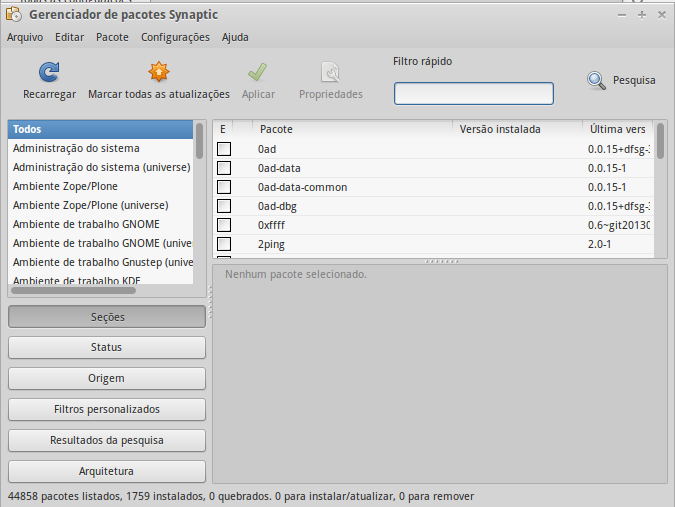Sort by the Versão instalada column header
Image resolution: width=675 pixels, height=507 pixels.
click(x=517, y=129)
